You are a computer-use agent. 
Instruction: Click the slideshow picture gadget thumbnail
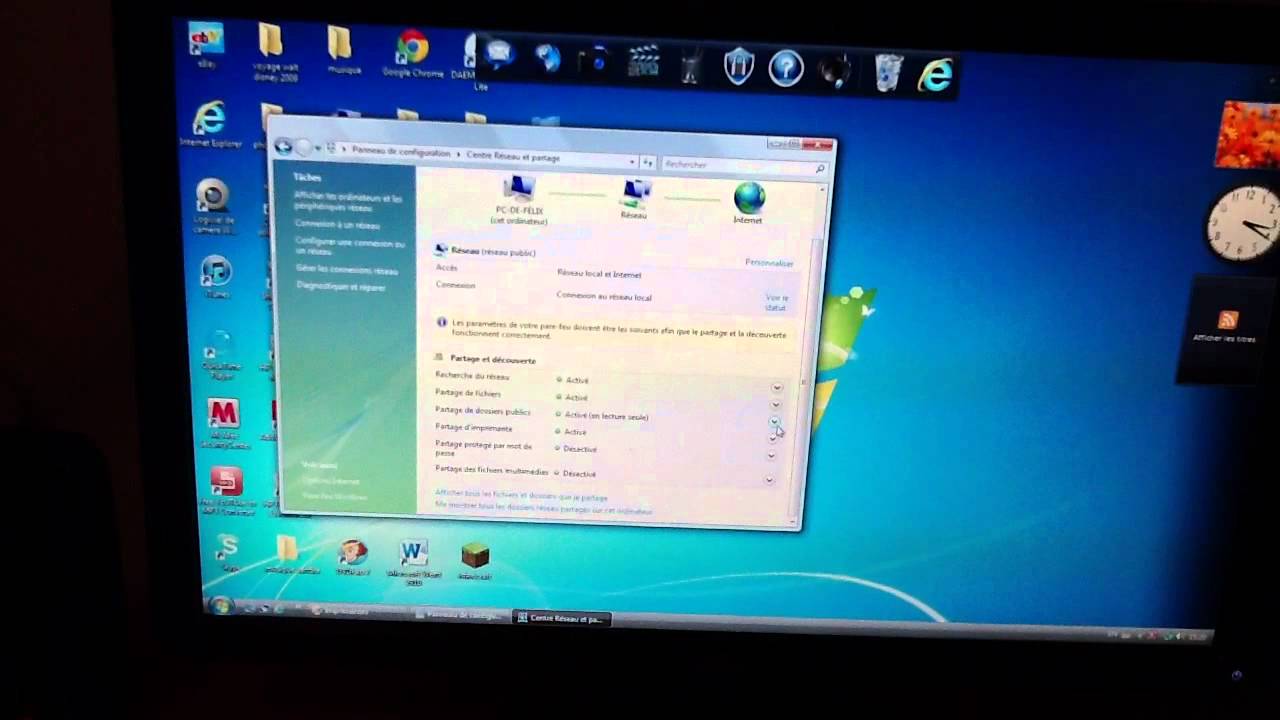1247,133
